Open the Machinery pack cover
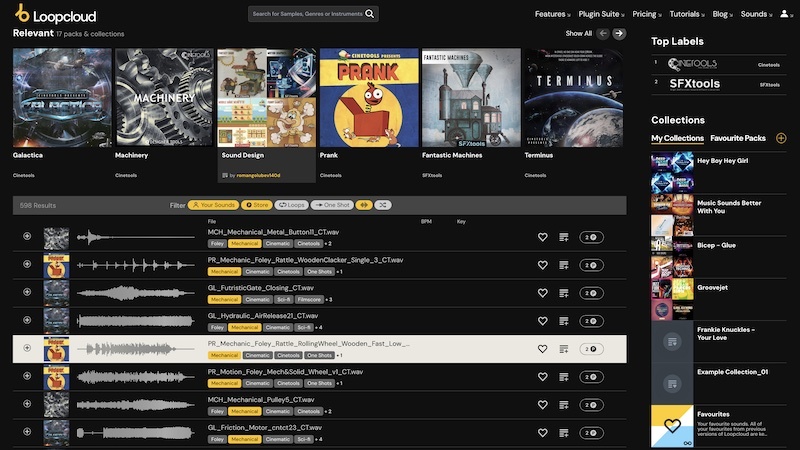The width and height of the screenshot is (800, 450). click(x=164, y=97)
